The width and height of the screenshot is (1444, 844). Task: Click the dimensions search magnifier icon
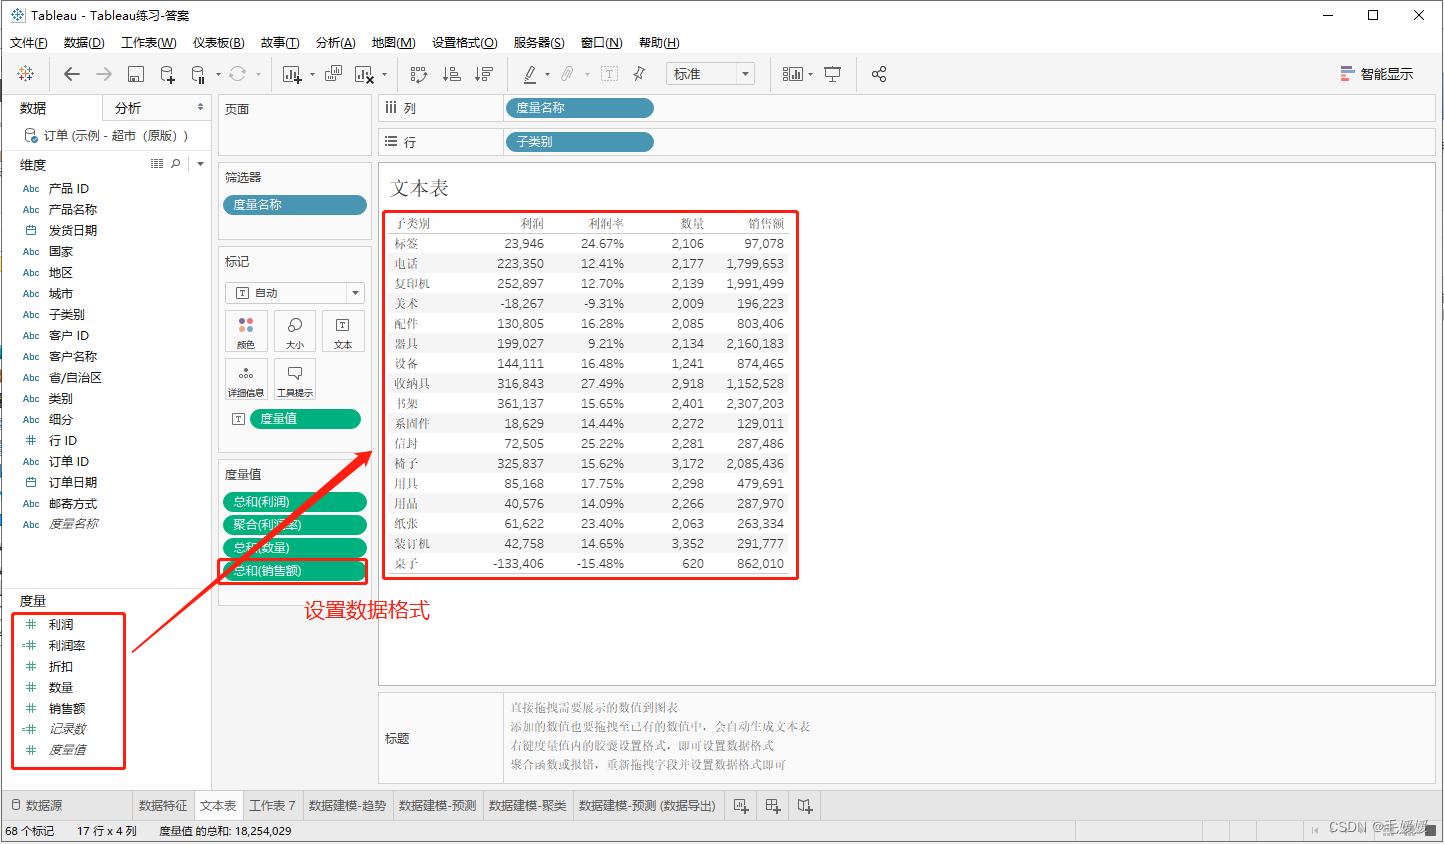click(176, 164)
